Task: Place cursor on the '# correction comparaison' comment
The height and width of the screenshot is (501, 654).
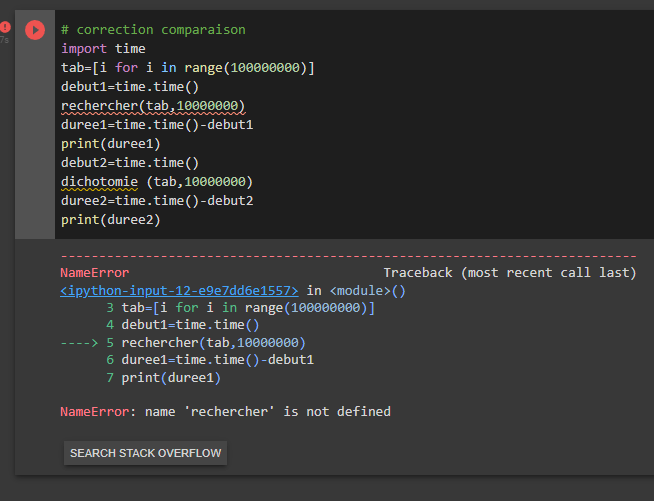Action: pos(152,30)
